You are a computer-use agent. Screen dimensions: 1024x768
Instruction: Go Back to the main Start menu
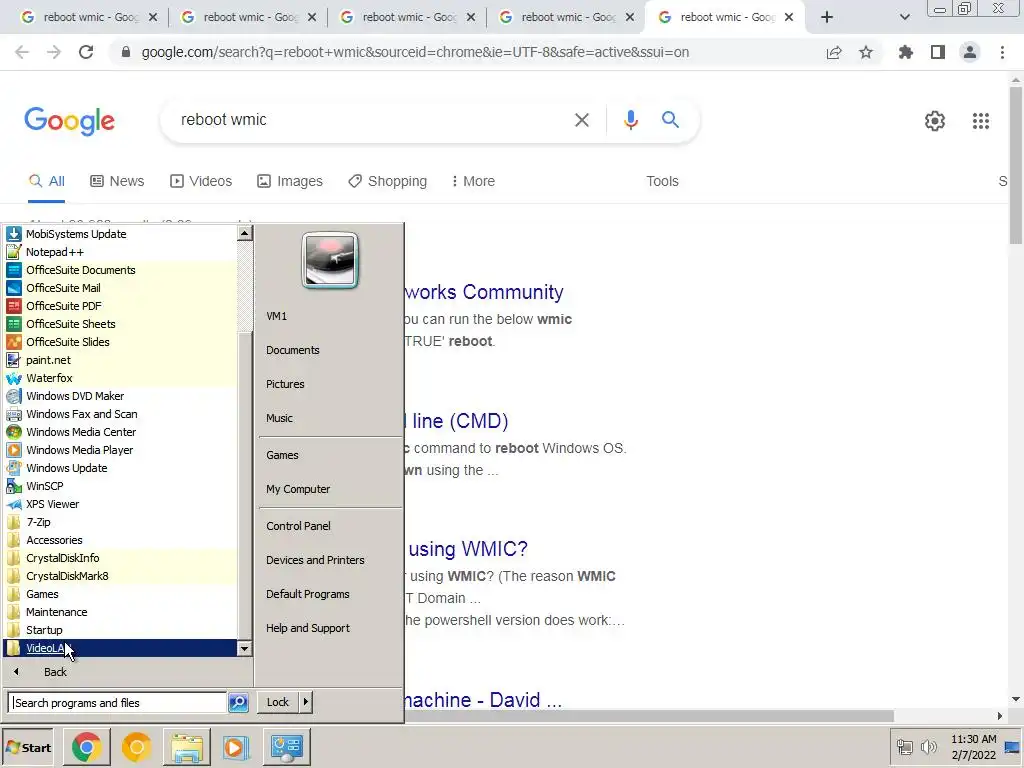[56, 672]
